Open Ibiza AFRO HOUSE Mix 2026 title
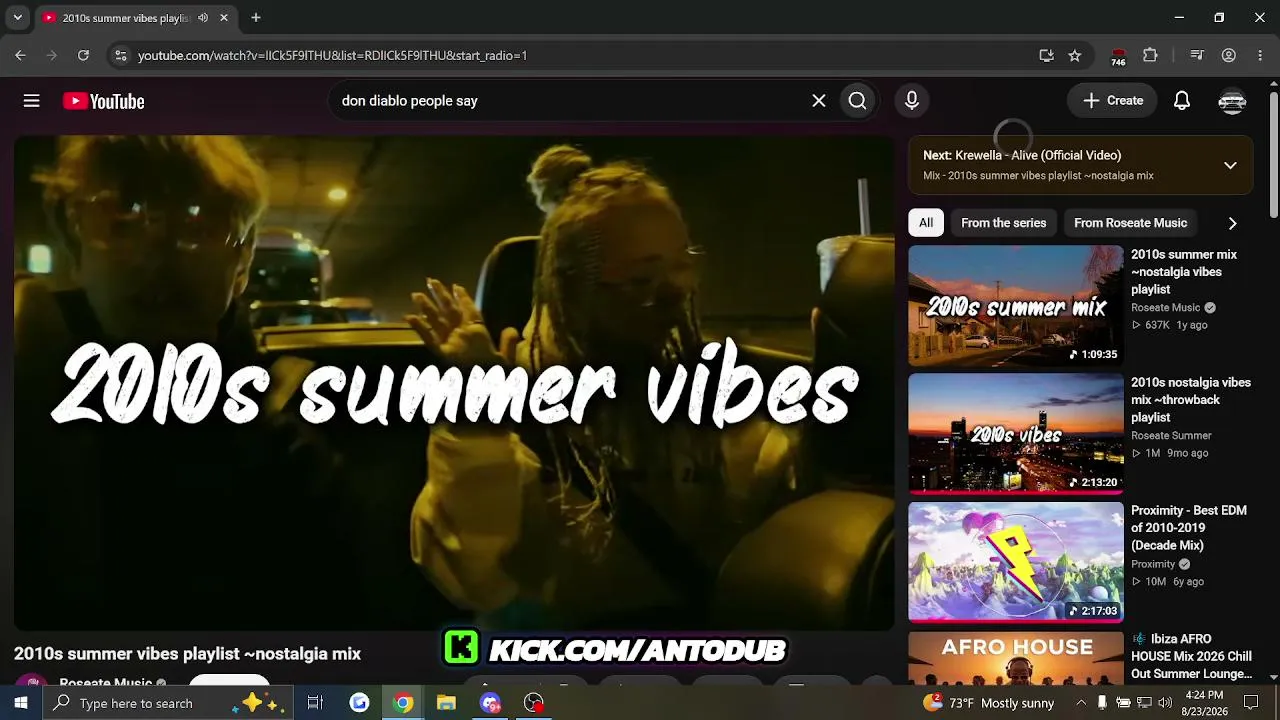Viewport: 1280px width, 720px height. (x=1192, y=656)
